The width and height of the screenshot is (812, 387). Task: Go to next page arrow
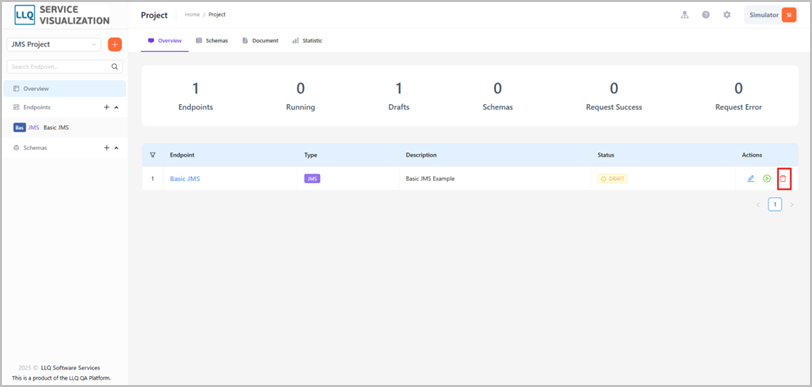(x=791, y=205)
